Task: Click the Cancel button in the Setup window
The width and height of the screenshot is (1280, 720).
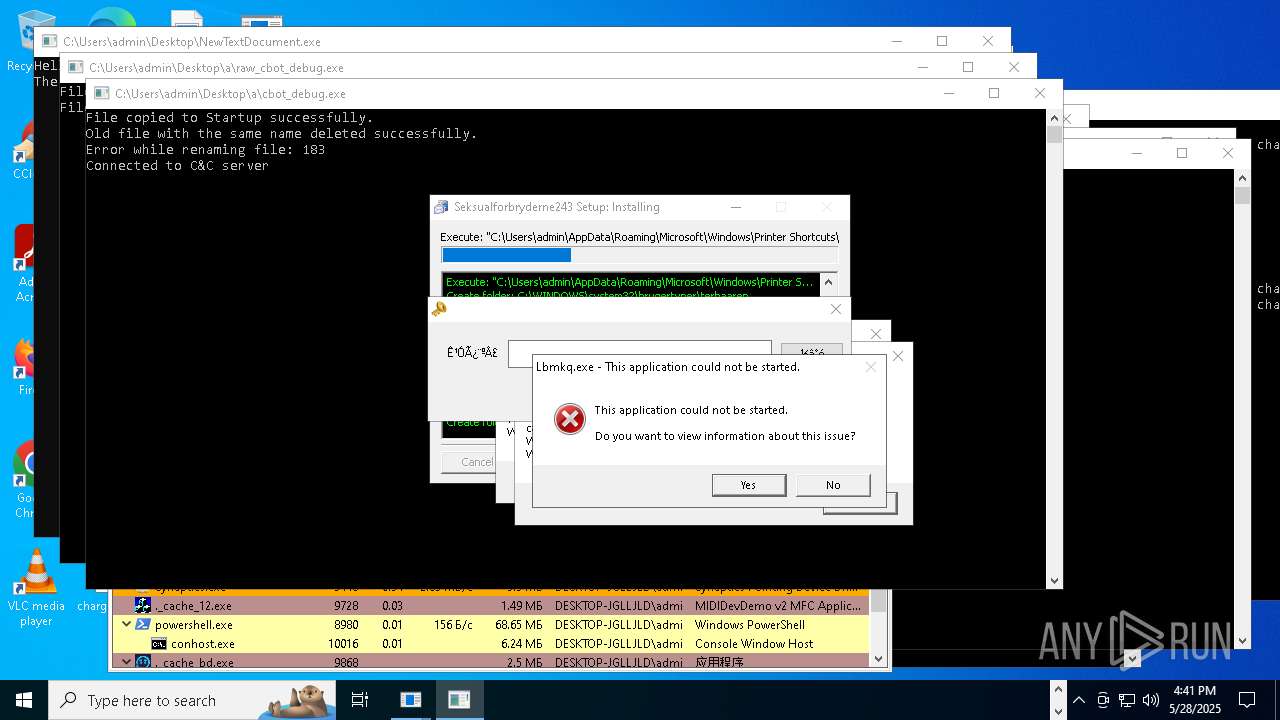Action: [x=477, y=462]
